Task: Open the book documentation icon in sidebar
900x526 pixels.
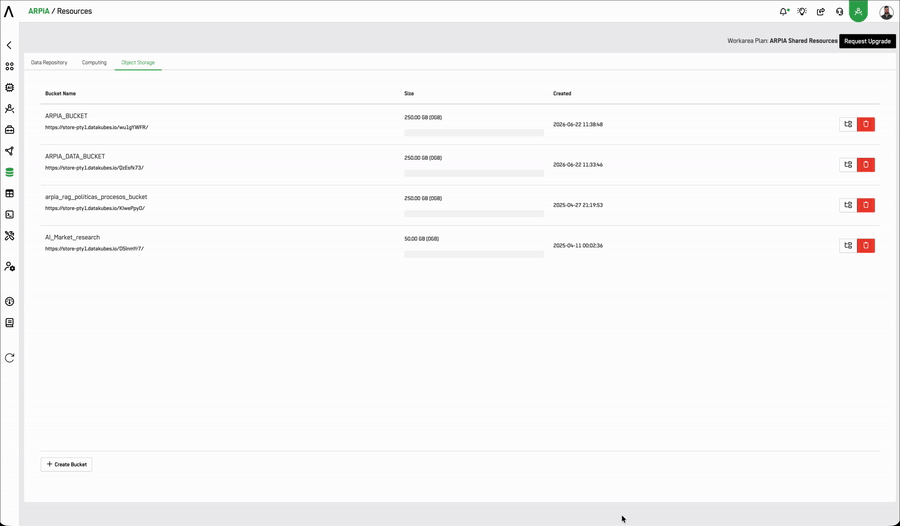Action: (9, 323)
